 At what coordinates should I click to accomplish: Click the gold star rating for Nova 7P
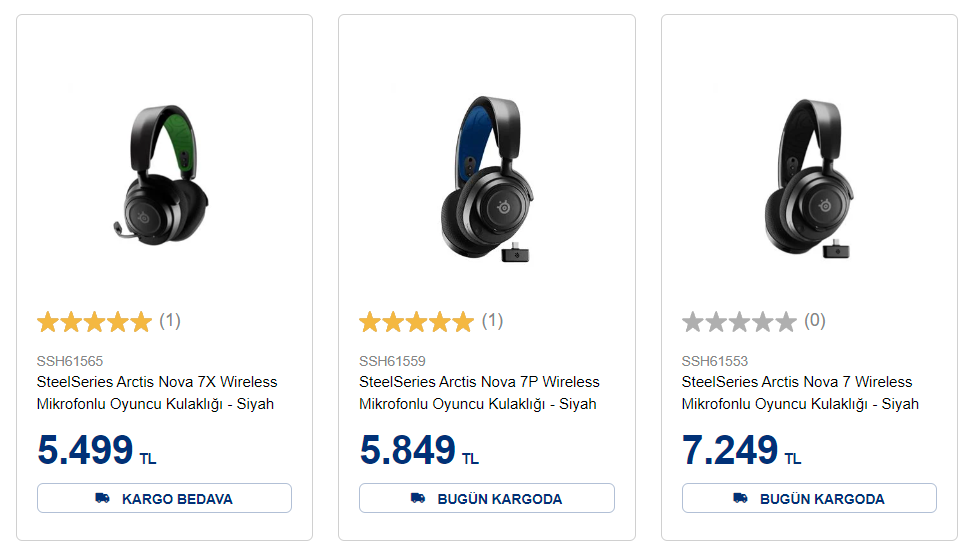(416, 322)
